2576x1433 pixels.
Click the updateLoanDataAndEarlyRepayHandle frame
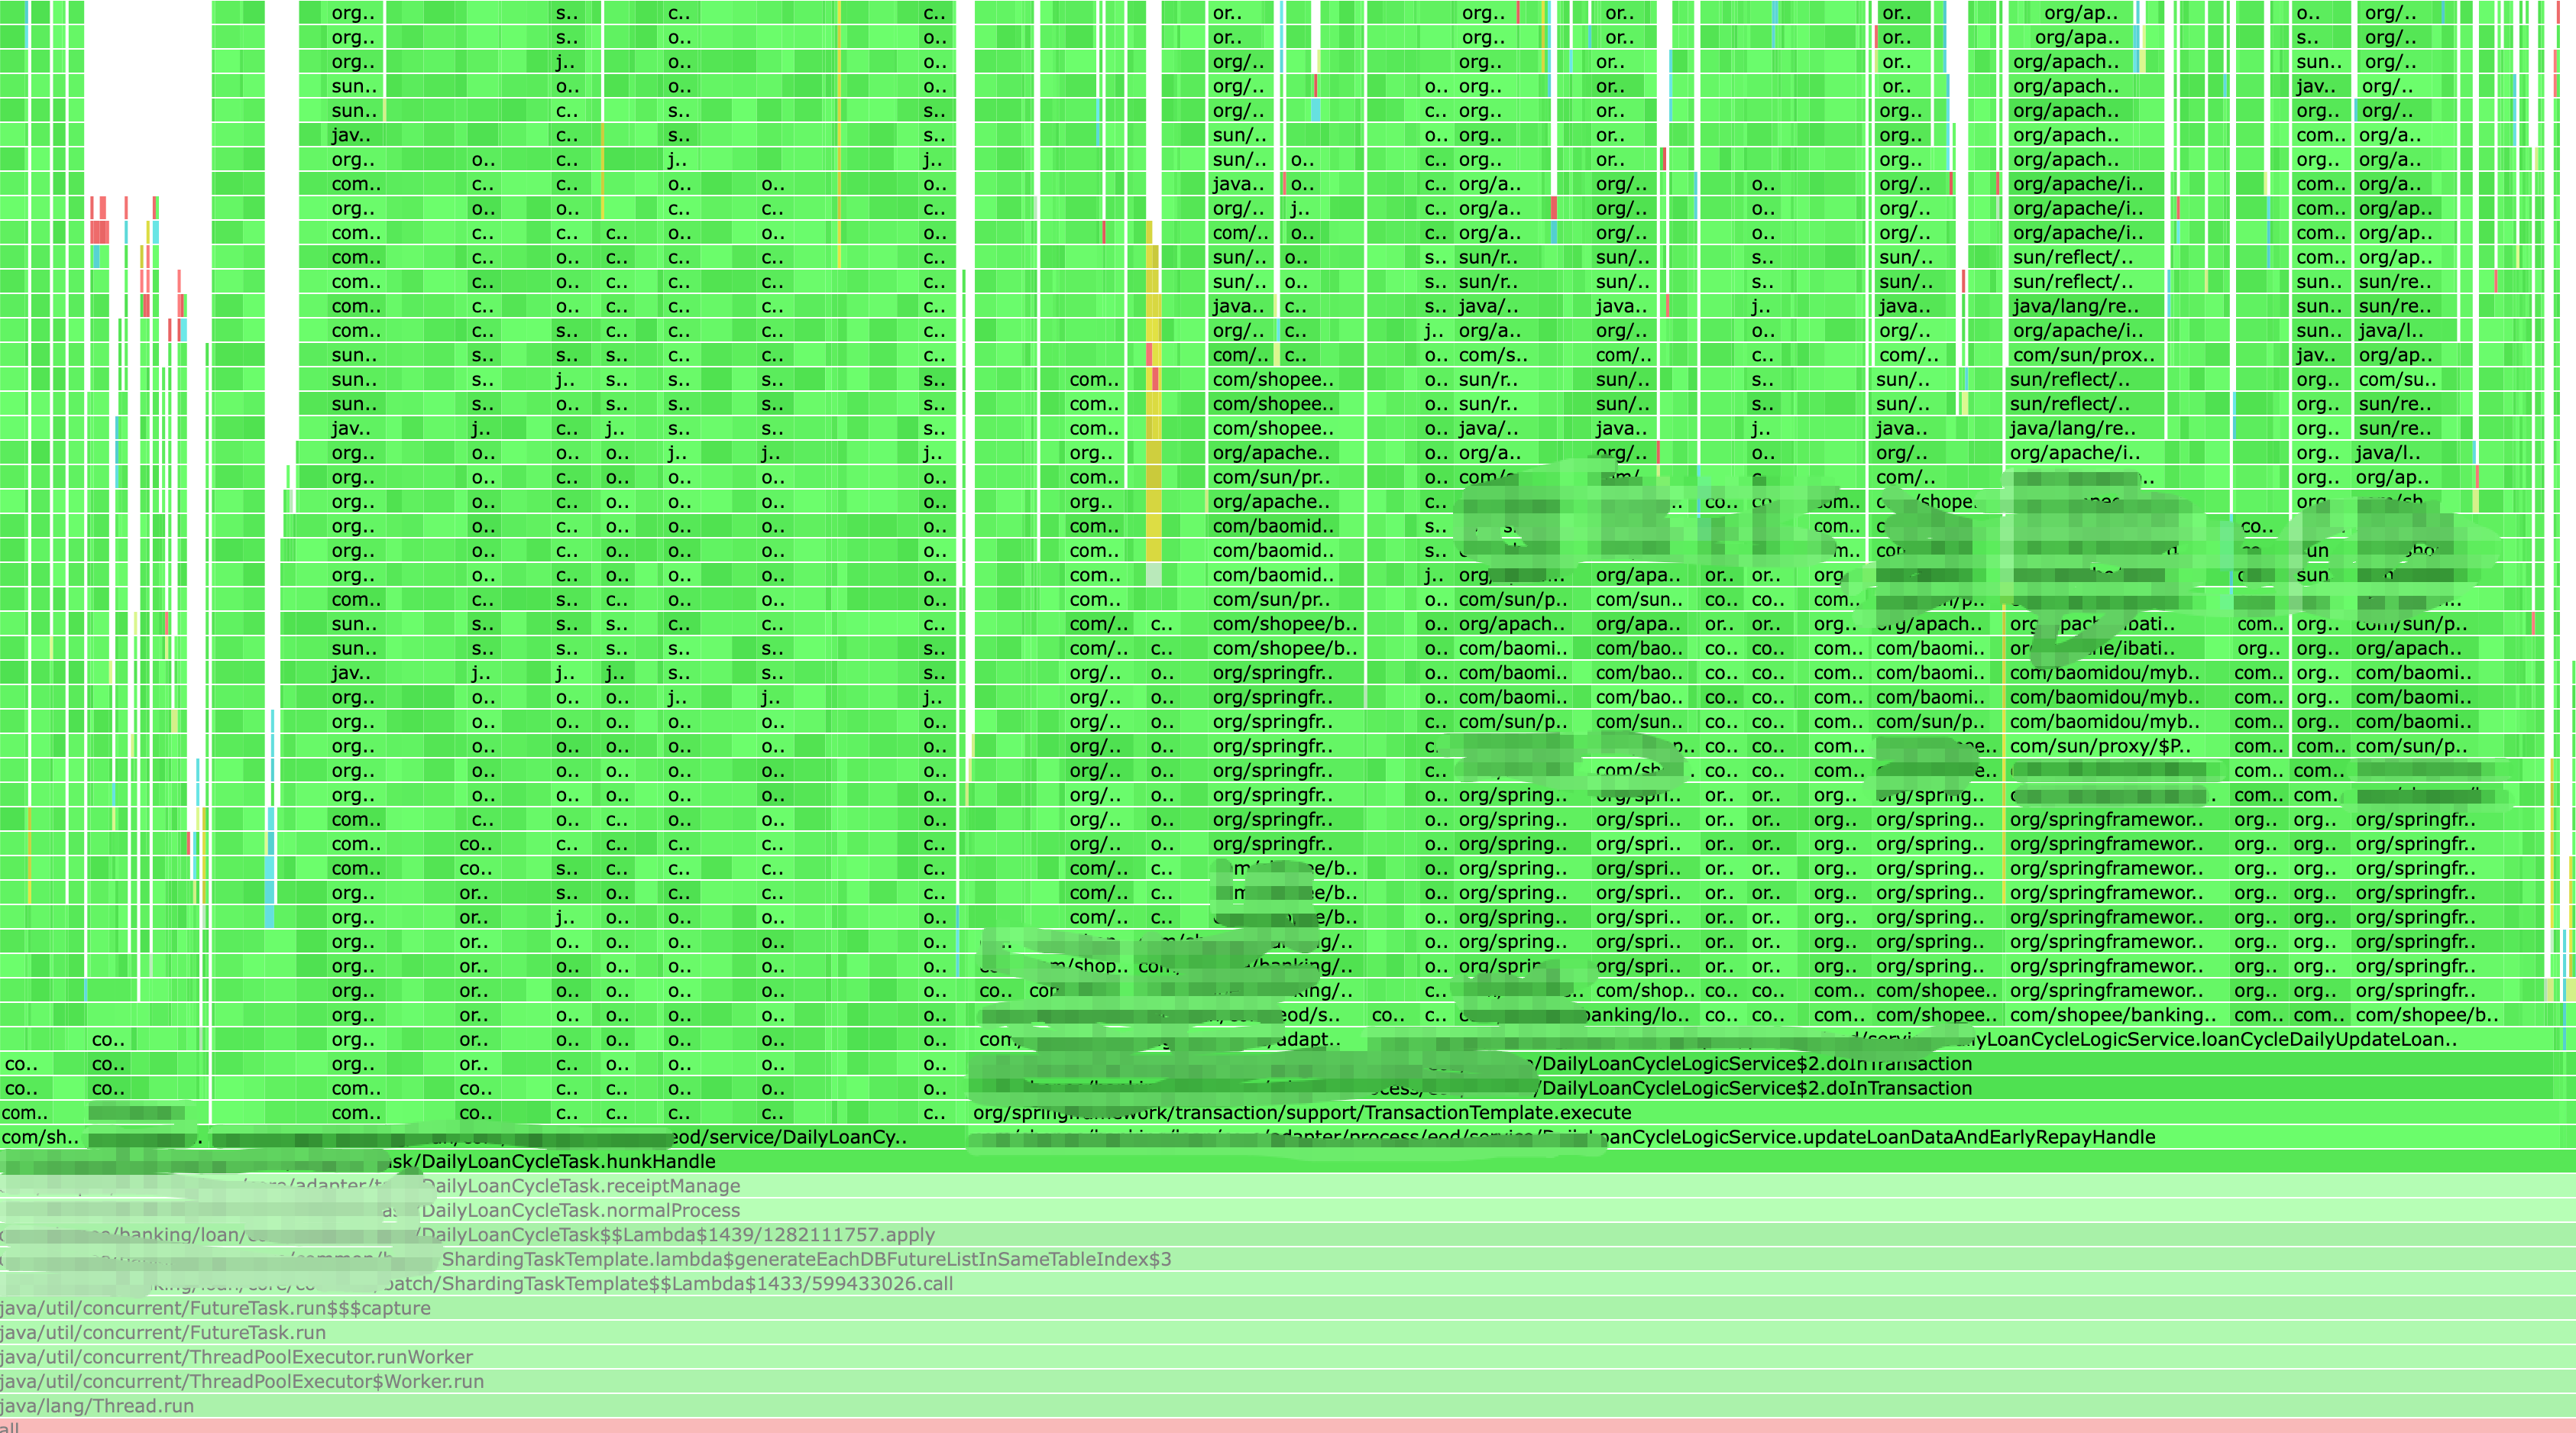[1880, 1137]
